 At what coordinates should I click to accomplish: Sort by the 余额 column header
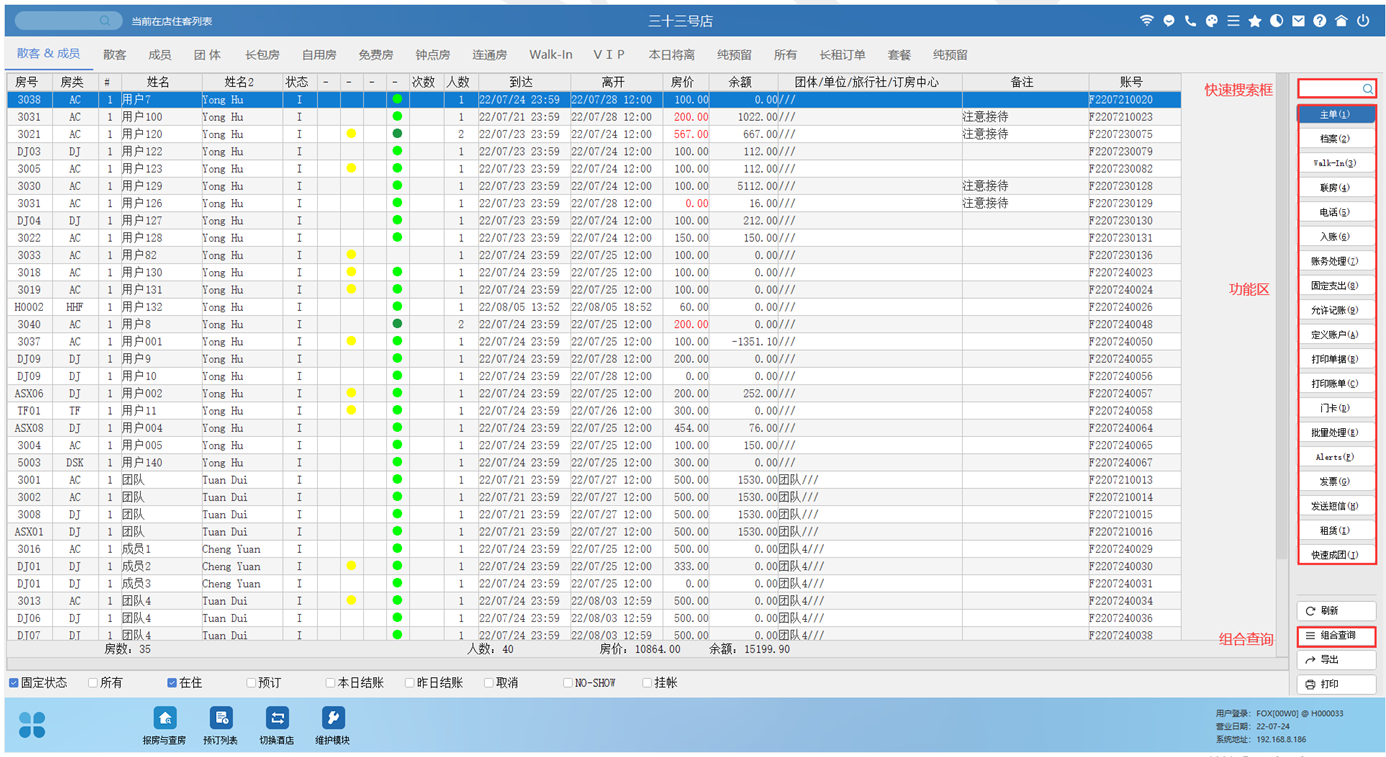pos(740,82)
